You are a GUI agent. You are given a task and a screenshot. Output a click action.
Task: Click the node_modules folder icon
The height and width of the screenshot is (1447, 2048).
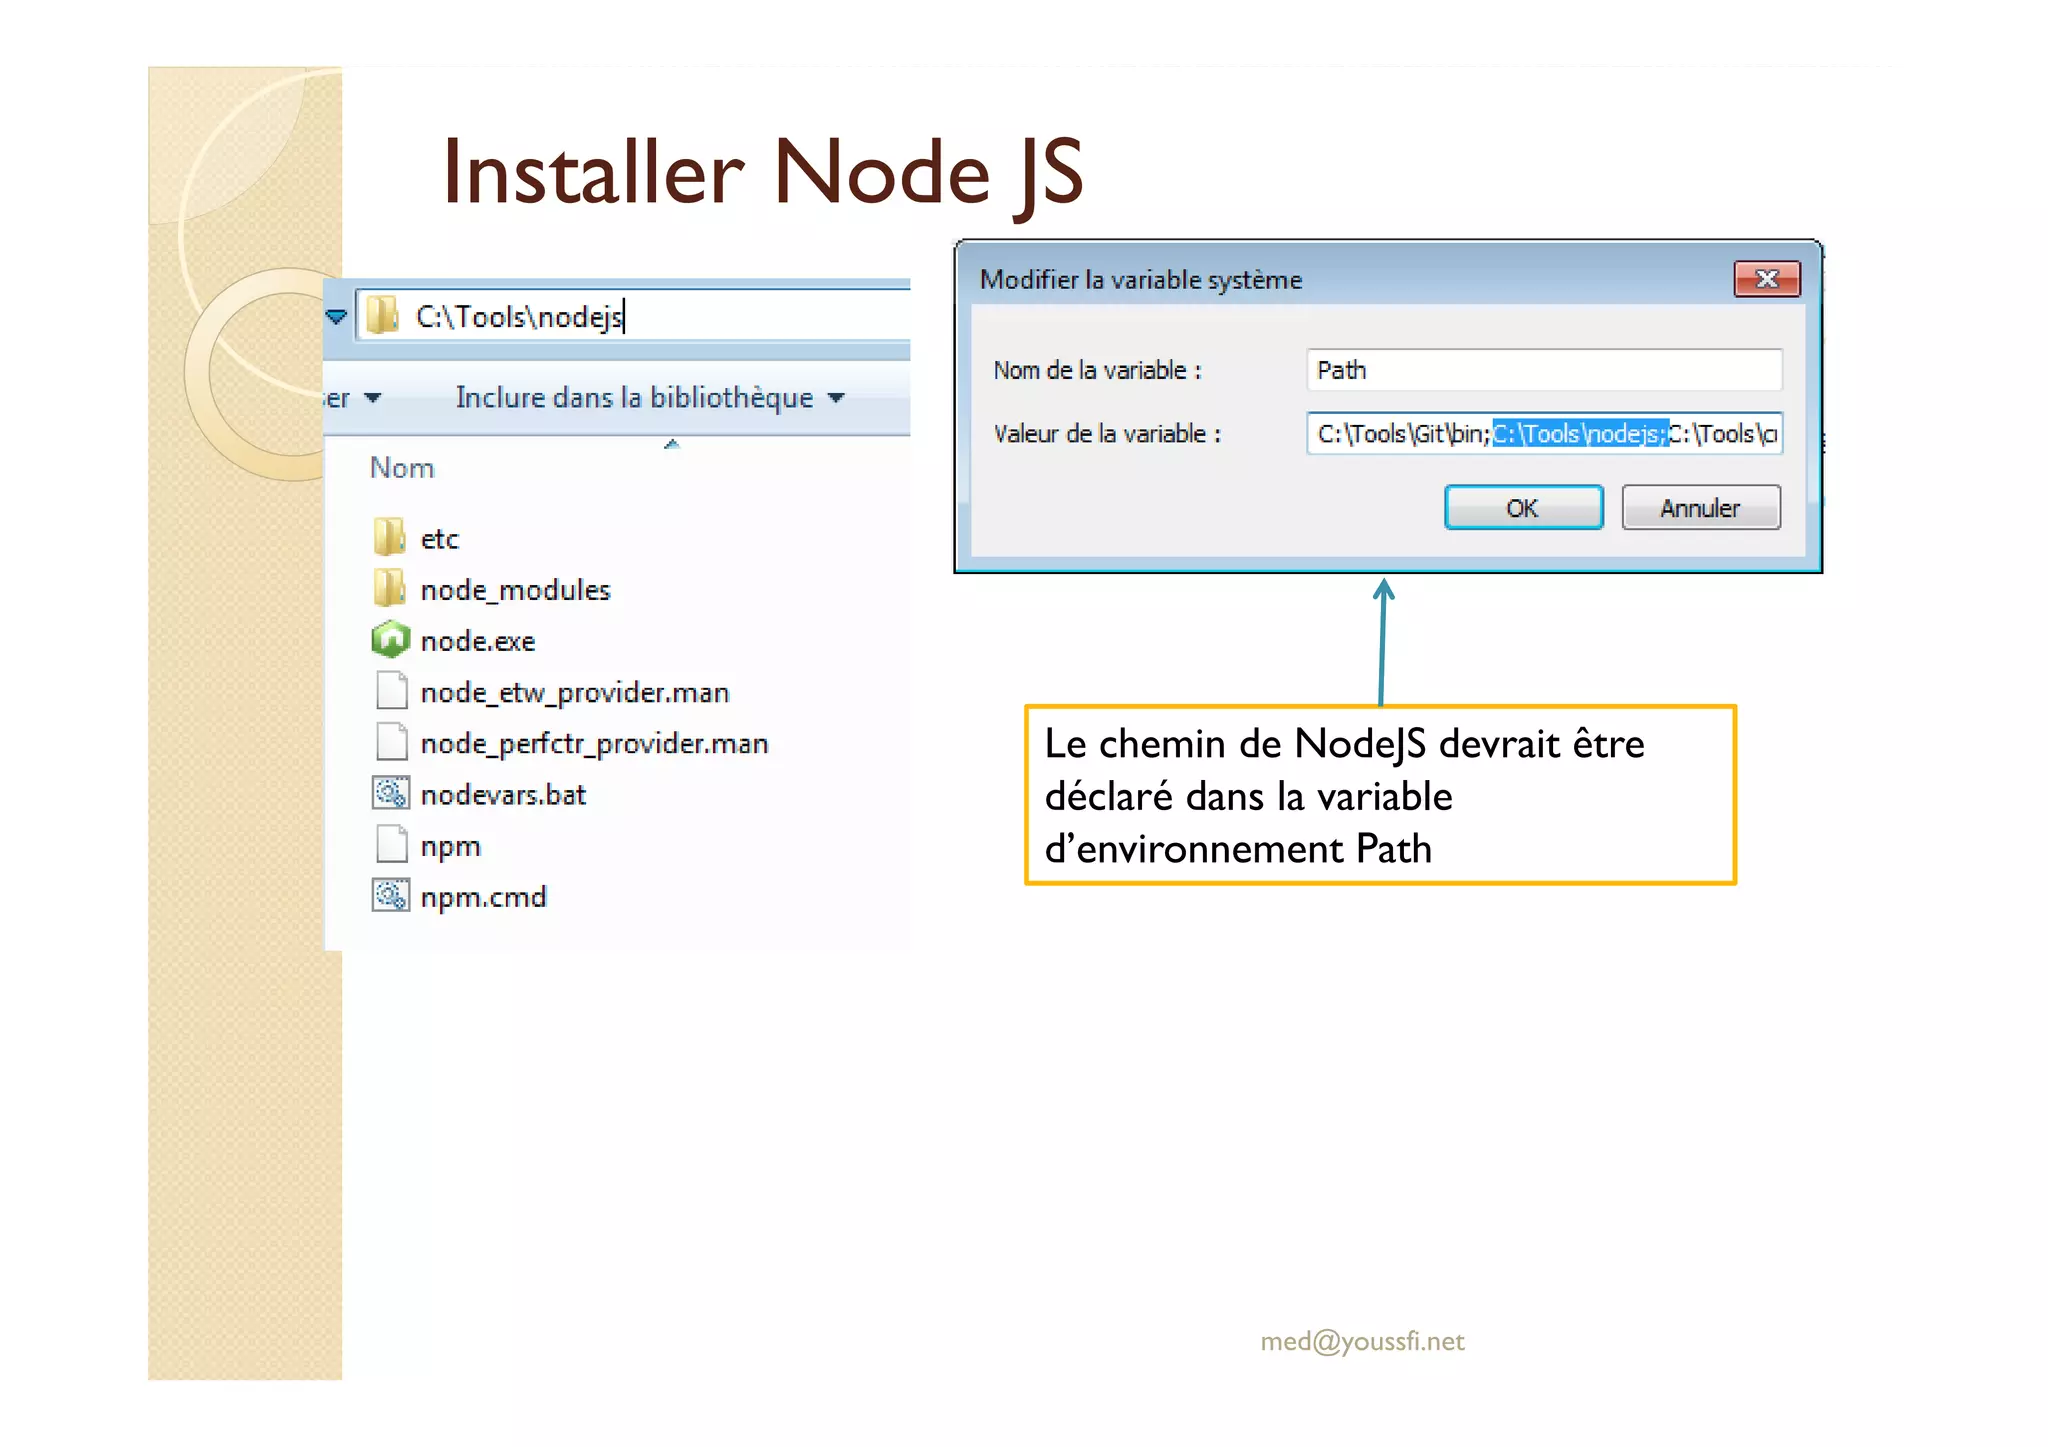pos(390,589)
